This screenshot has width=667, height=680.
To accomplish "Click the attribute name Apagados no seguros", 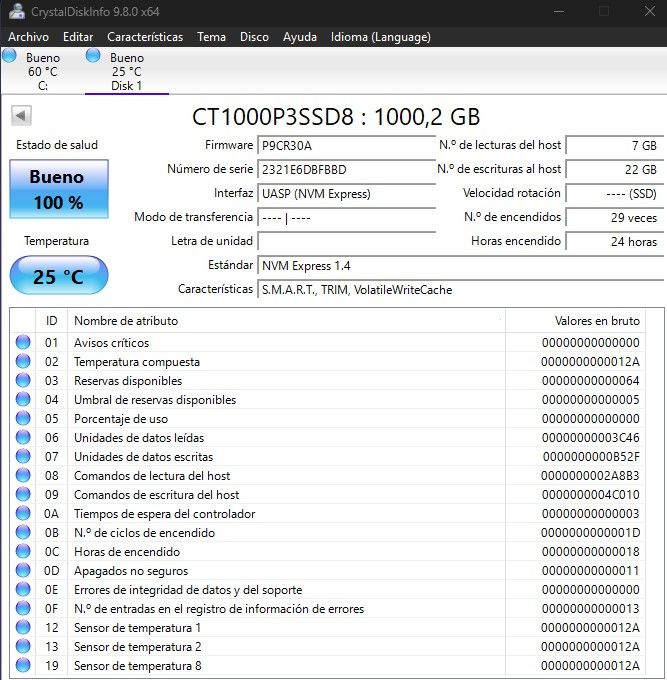I will 131,571.
